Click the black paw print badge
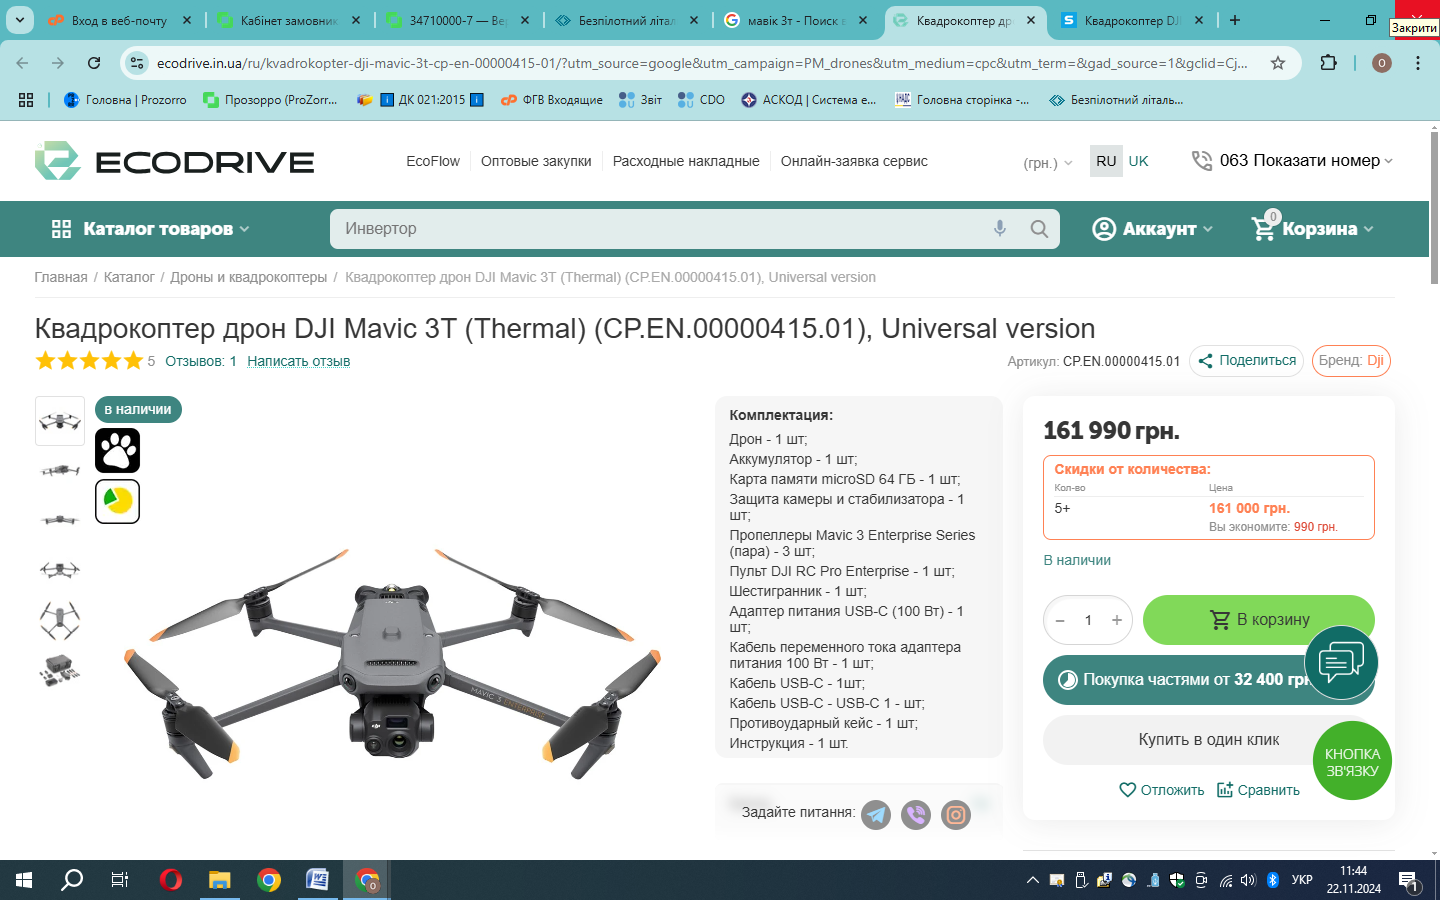The height and width of the screenshot is (900, 1440). coord(117,450)
